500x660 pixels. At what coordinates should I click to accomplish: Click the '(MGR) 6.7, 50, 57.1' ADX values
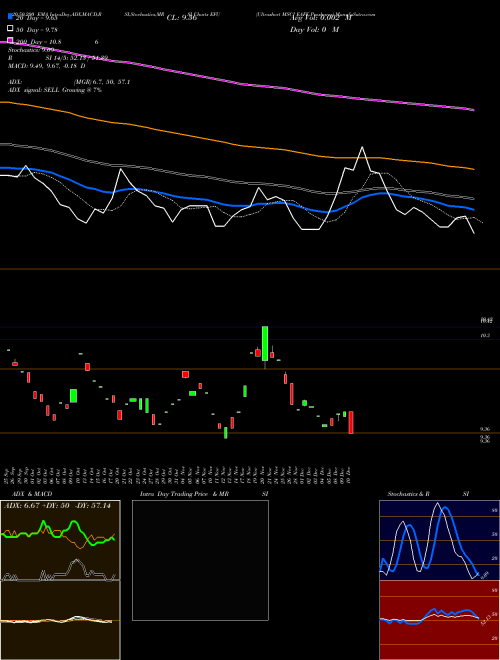[101, 82]
